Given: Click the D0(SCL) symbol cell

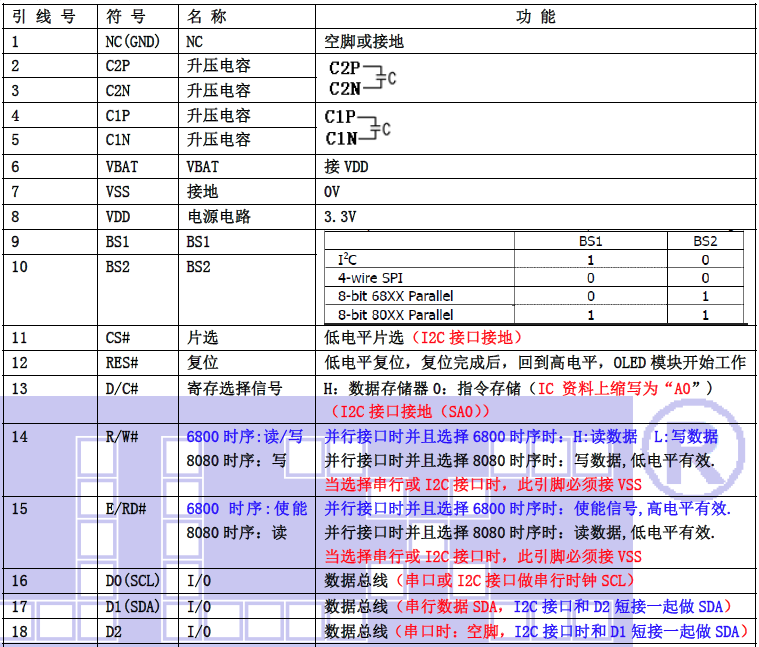Looking at the screenshot, I should click(133, 581).
